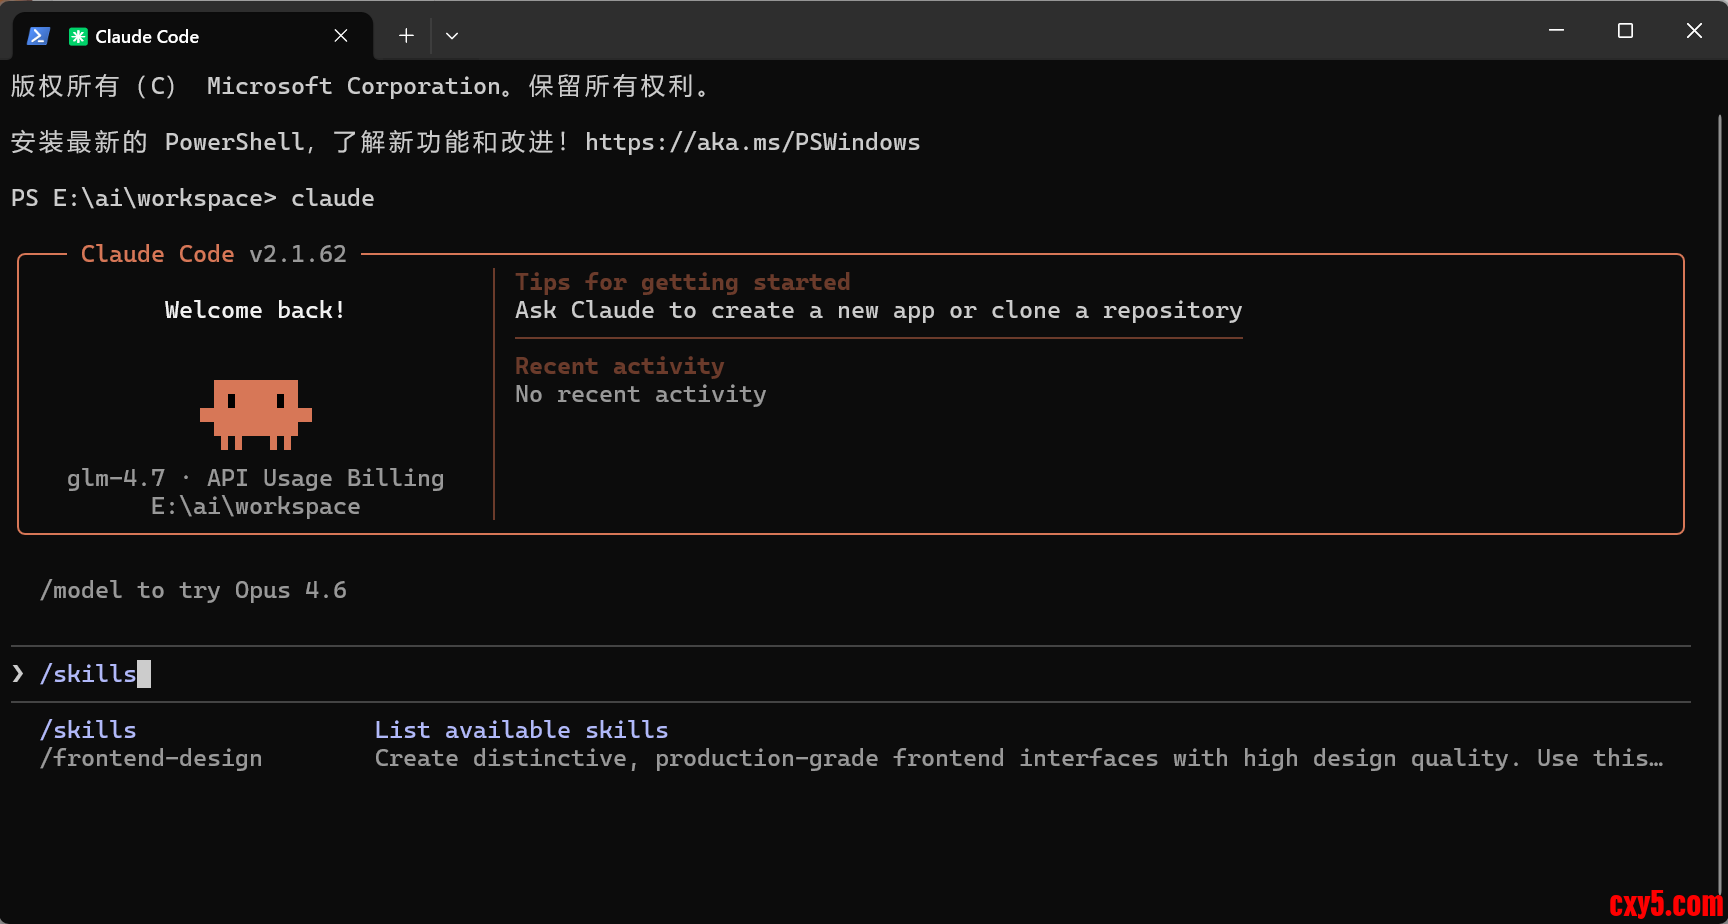Click the terminal vertical scrollbar
The width and height of the screenshot is (1728, 924).
[1720, 500]
